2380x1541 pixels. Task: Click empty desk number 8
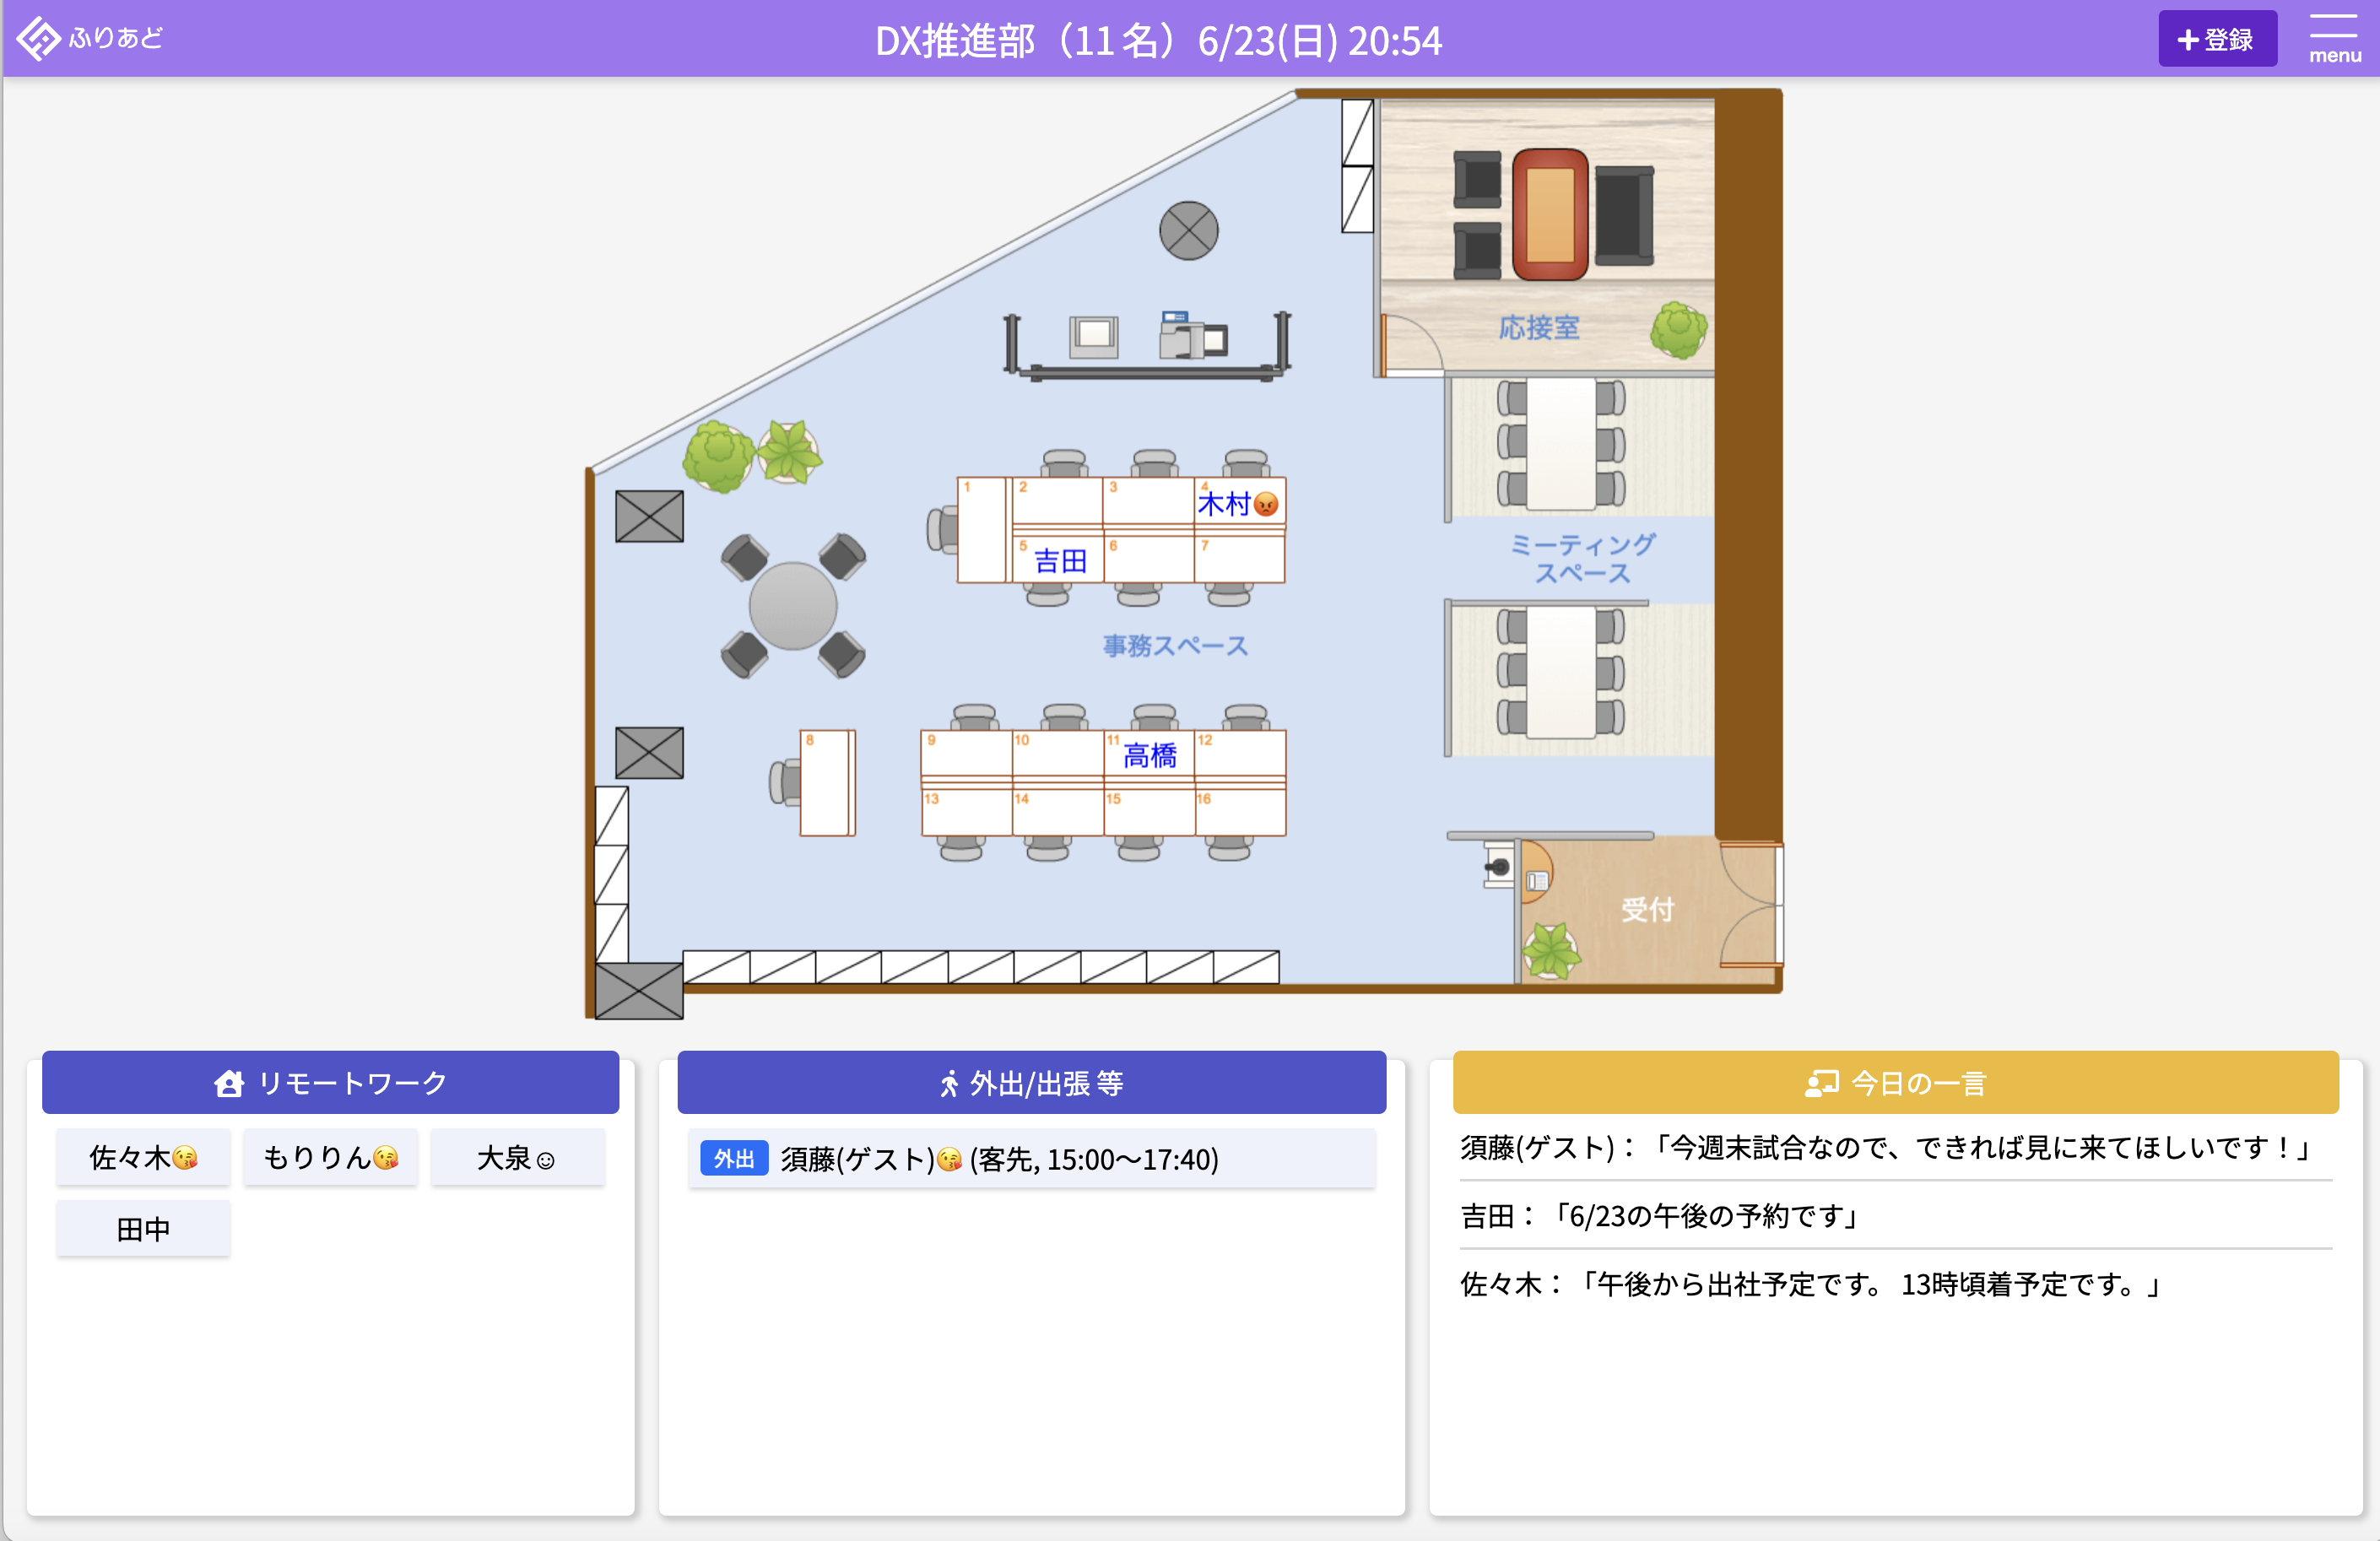[825, 782]
